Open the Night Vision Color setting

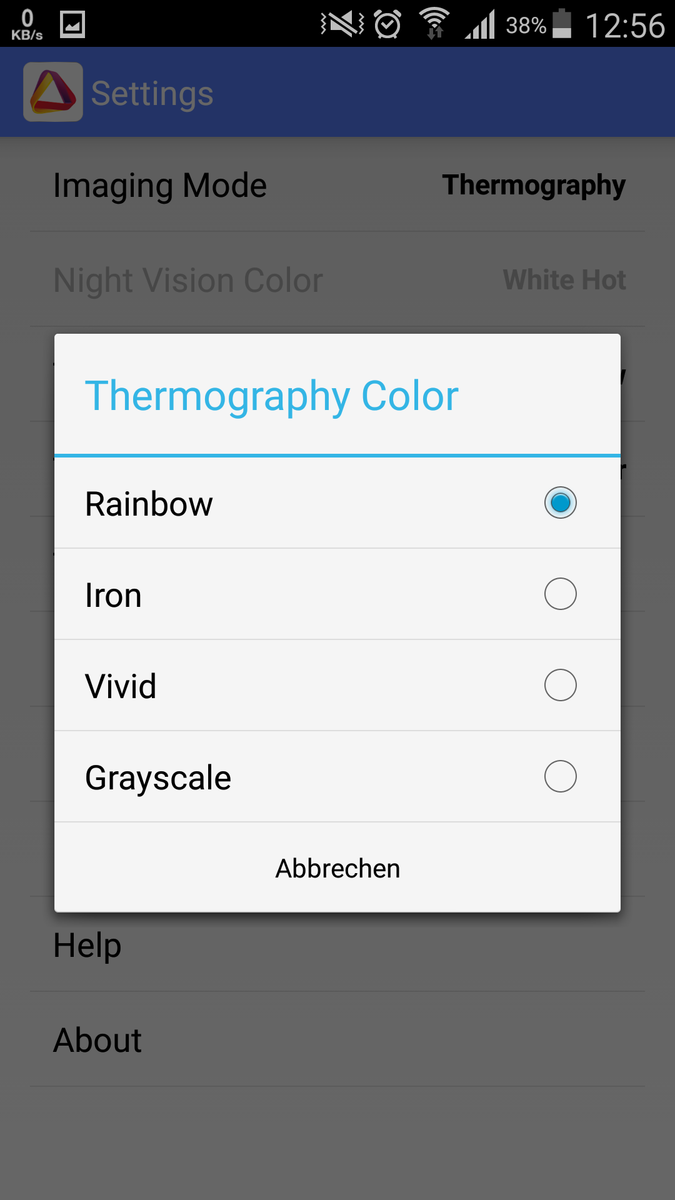coord(338,280)
